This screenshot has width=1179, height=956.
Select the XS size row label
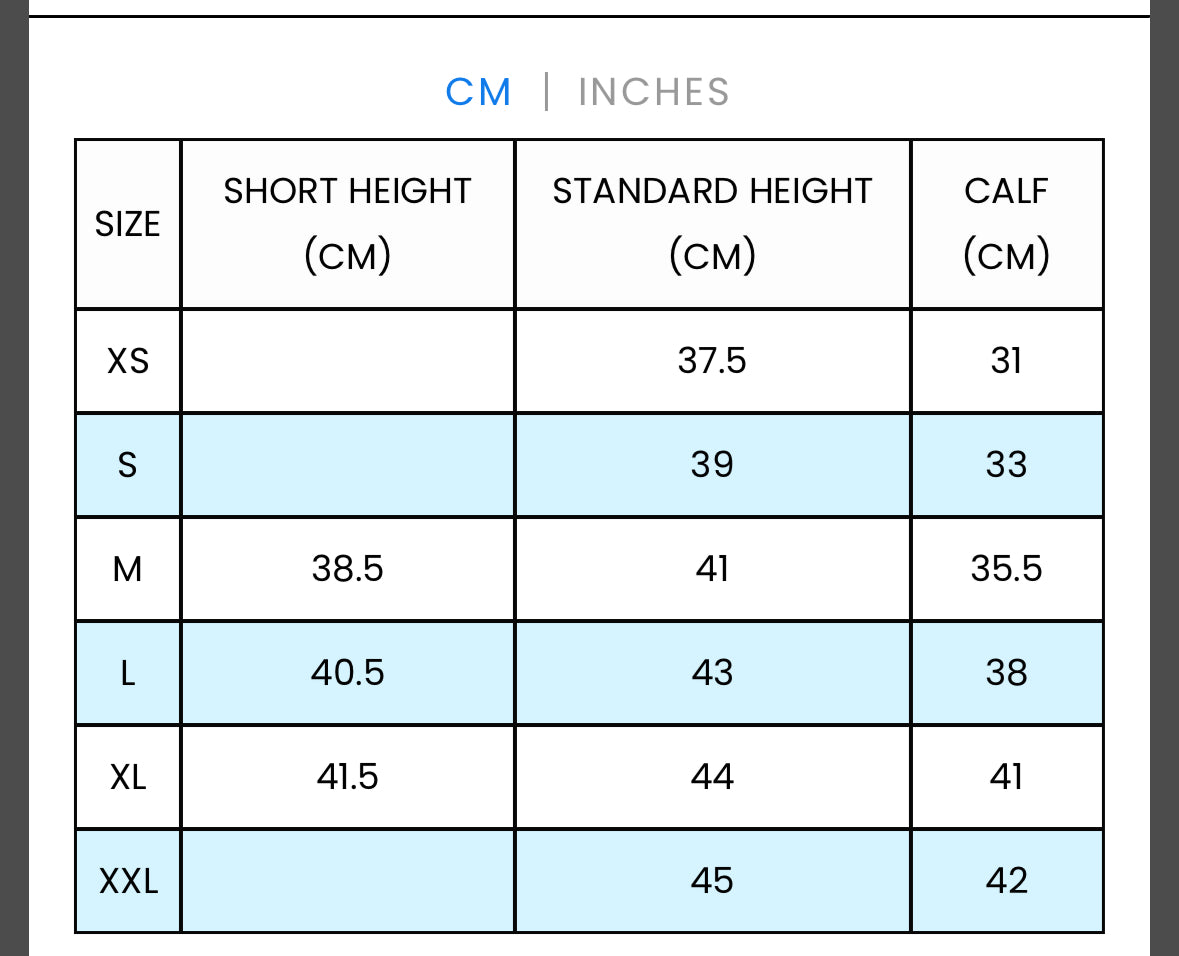128,360
